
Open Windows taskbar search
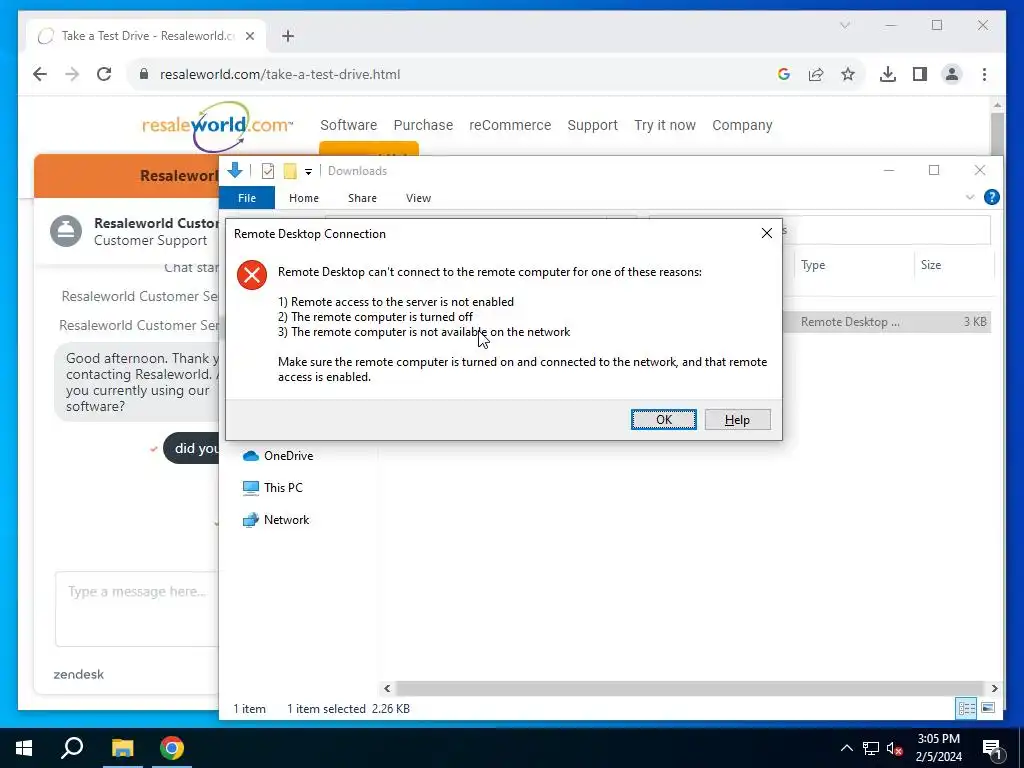pyautogui.click(x=72, y=748)
